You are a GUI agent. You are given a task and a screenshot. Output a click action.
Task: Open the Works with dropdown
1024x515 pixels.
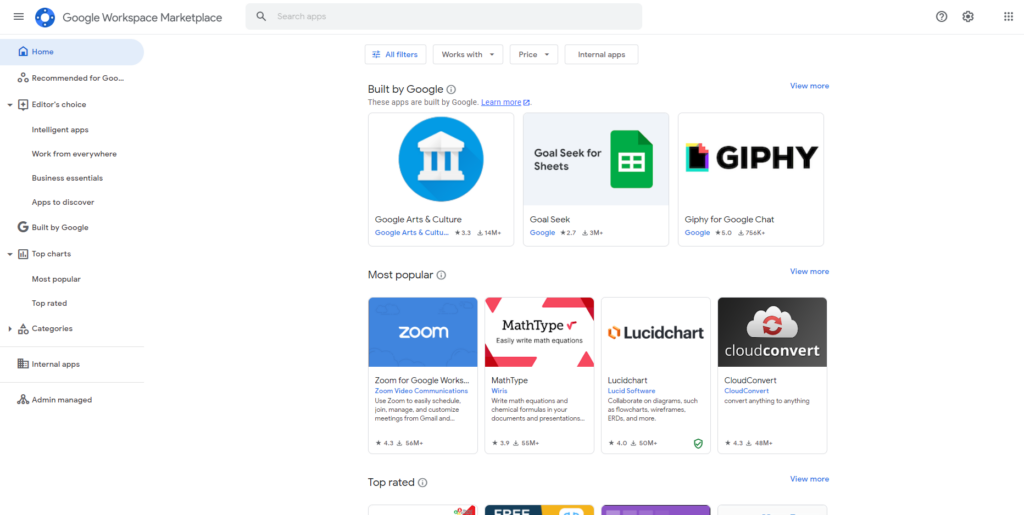468,55
